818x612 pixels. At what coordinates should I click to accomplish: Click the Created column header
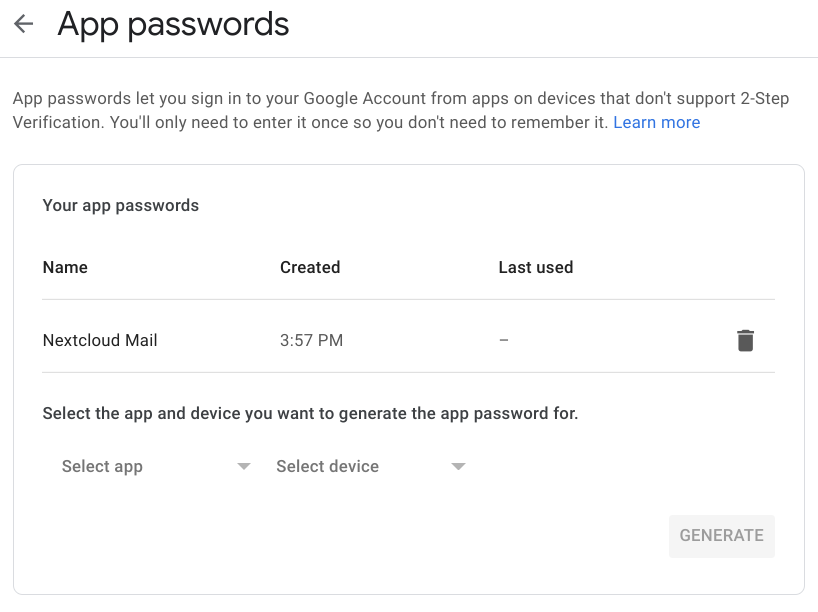click(x=310, y=267)
